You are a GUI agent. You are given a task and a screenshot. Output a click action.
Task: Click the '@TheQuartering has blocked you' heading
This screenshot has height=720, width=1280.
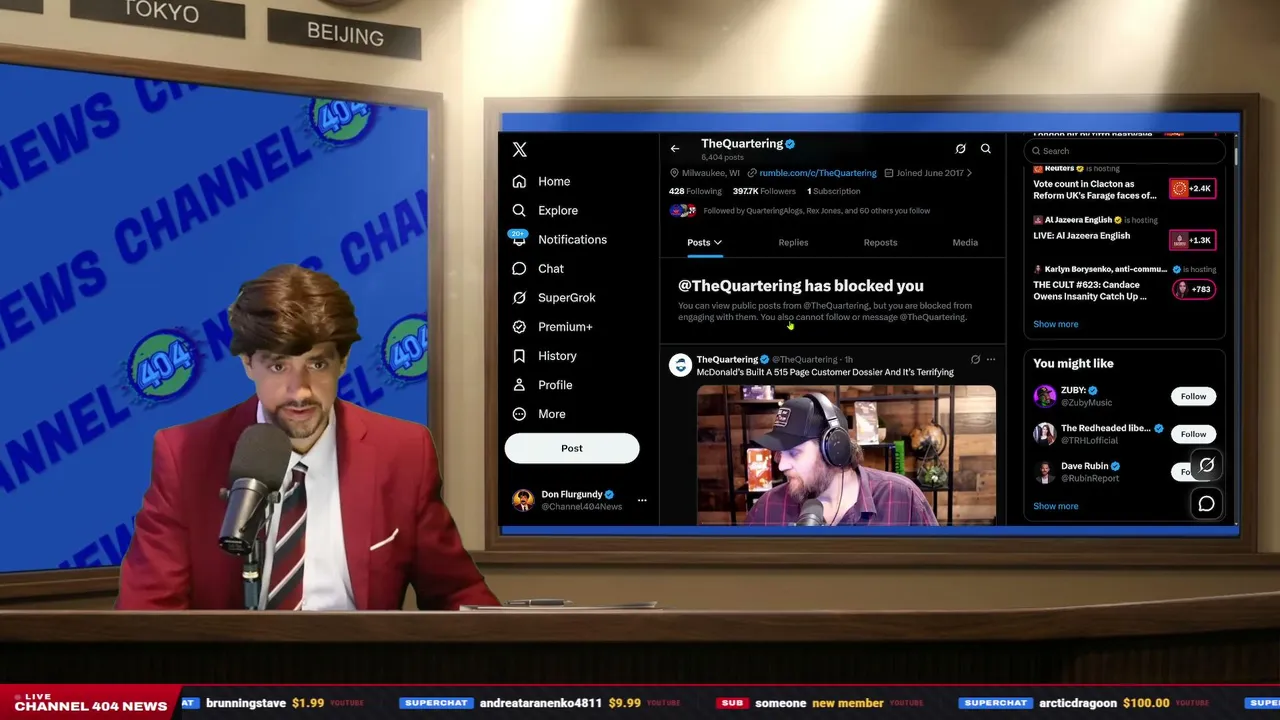801,286
